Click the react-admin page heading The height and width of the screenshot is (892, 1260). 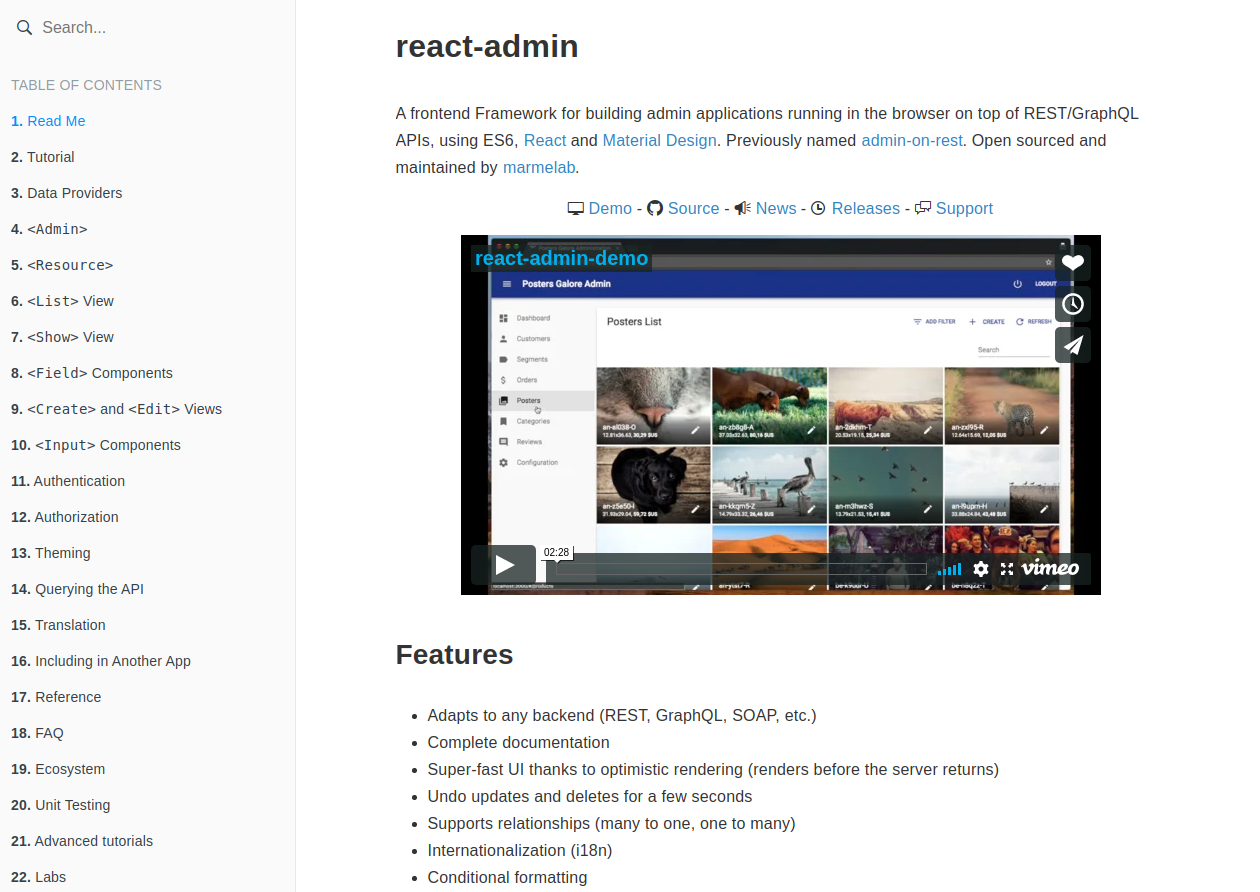487,46
